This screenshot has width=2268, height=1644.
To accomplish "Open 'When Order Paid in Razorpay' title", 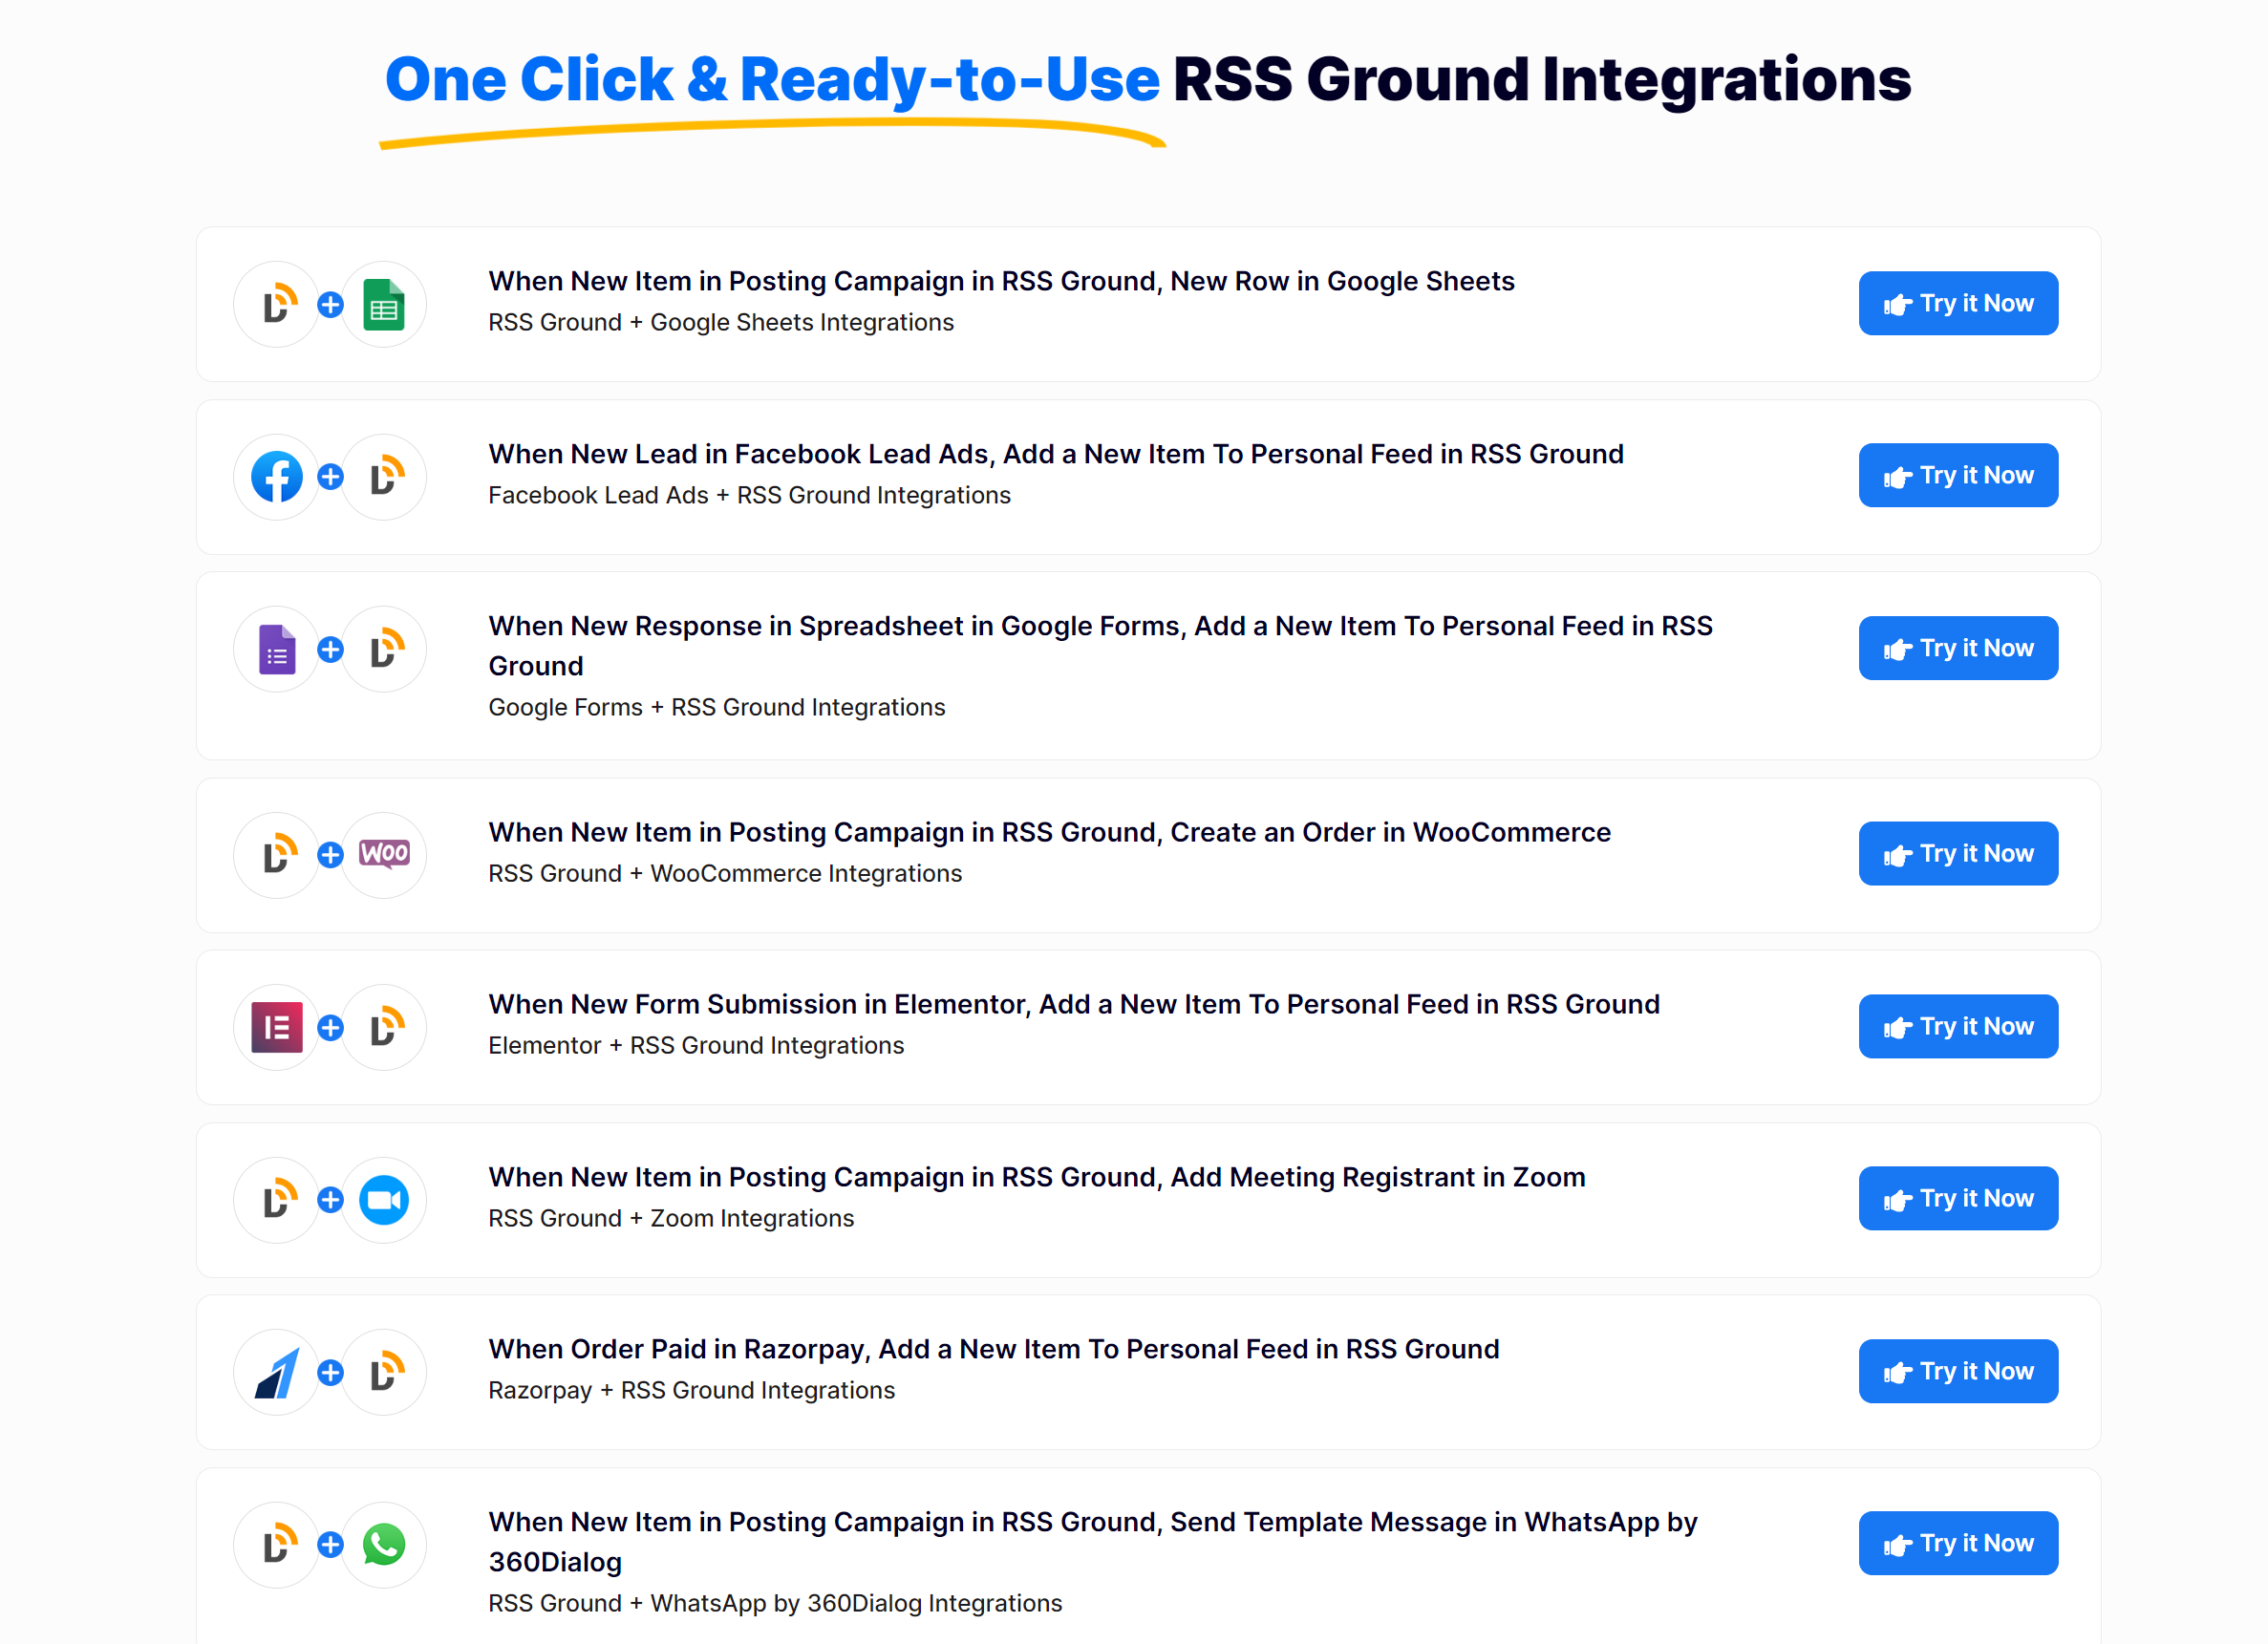I will click(994, 1349).
